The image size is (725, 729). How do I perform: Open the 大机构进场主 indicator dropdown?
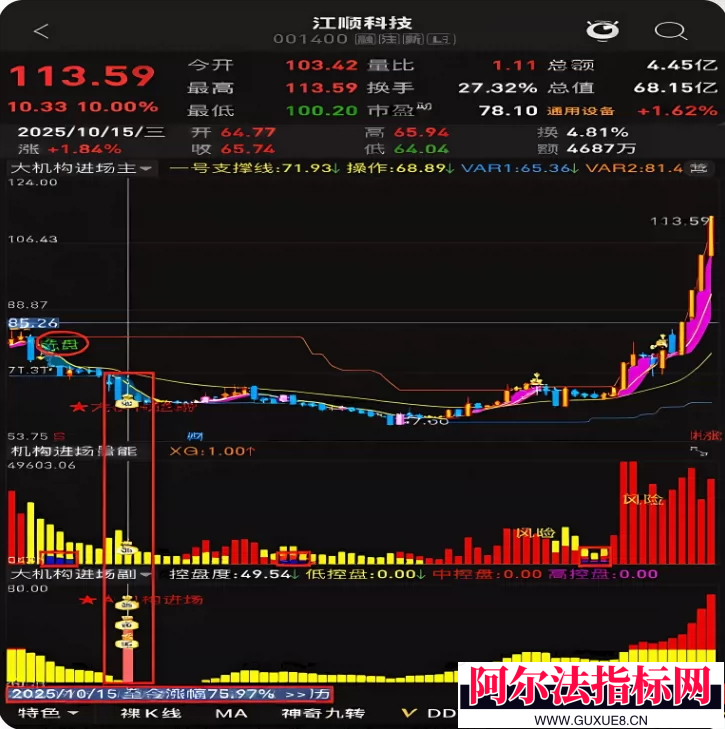tap(81, 168)
